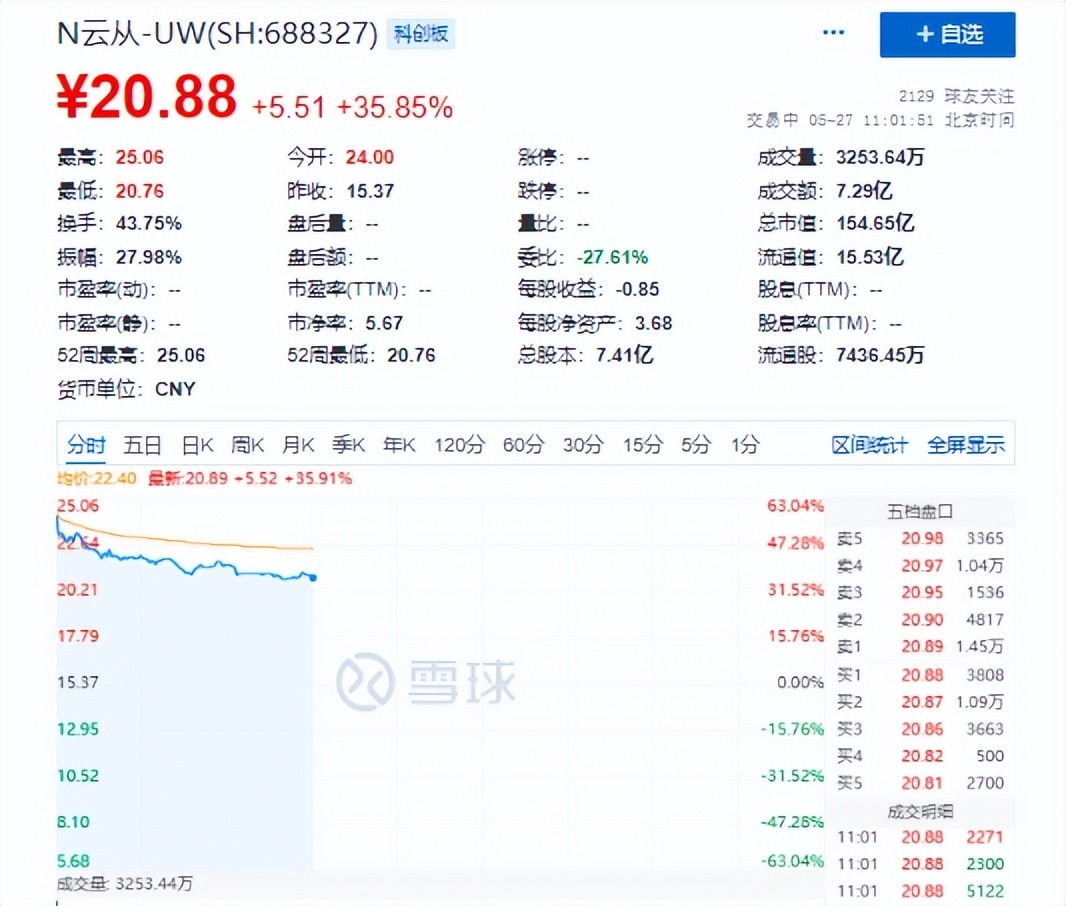
Task: Click the 63.04% axis label
Action: point(795,506)
